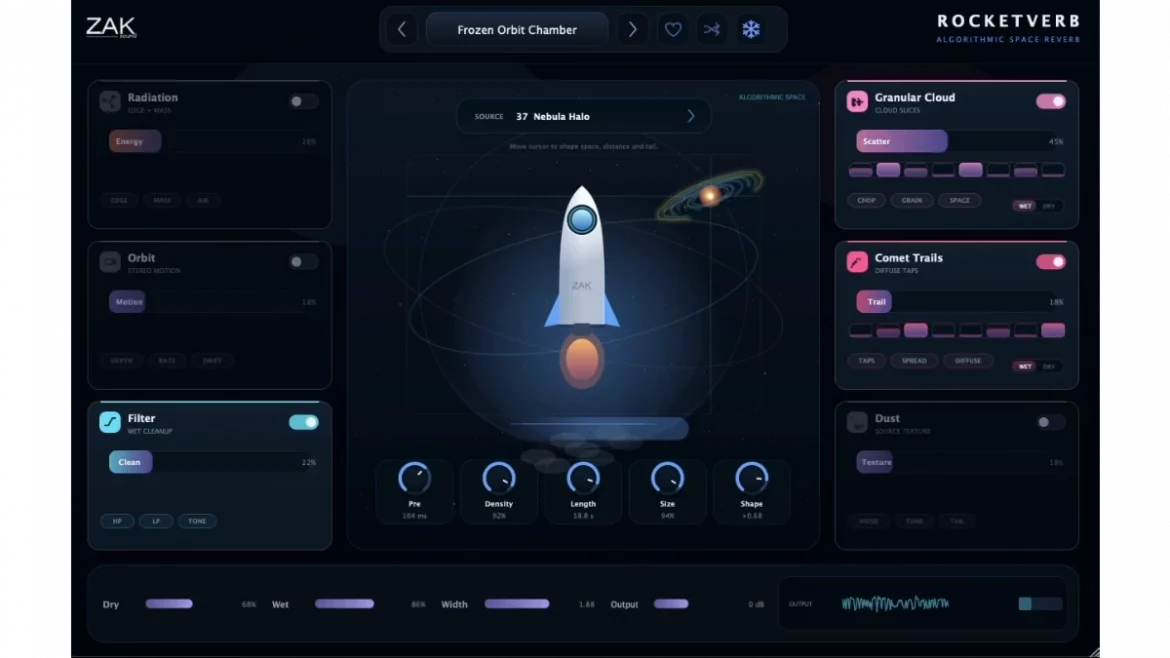This screenshot has width=1170, height=658.
Task: Click the snowflake freeze icon
Action: point(751,30)
